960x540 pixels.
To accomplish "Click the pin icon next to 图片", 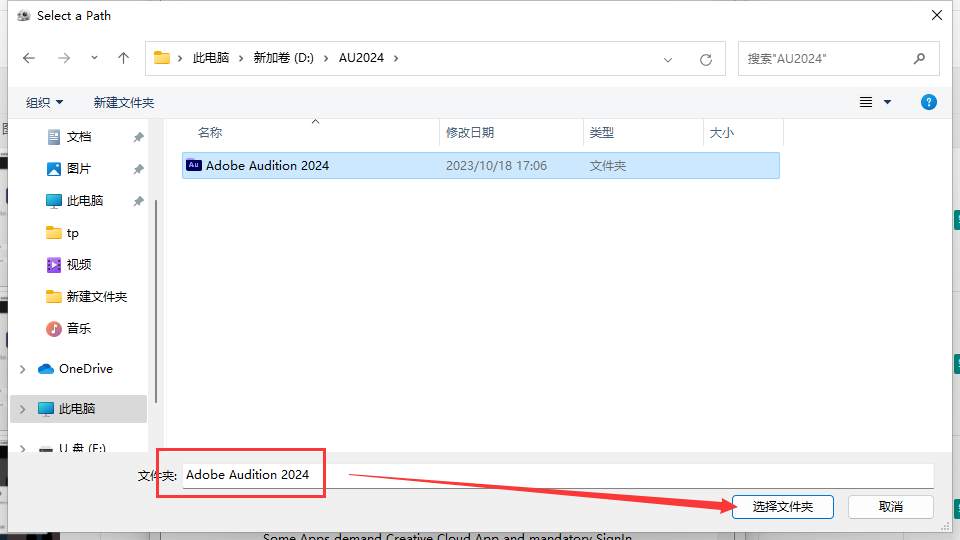I will pyautogui.click(x=138, y=169).
